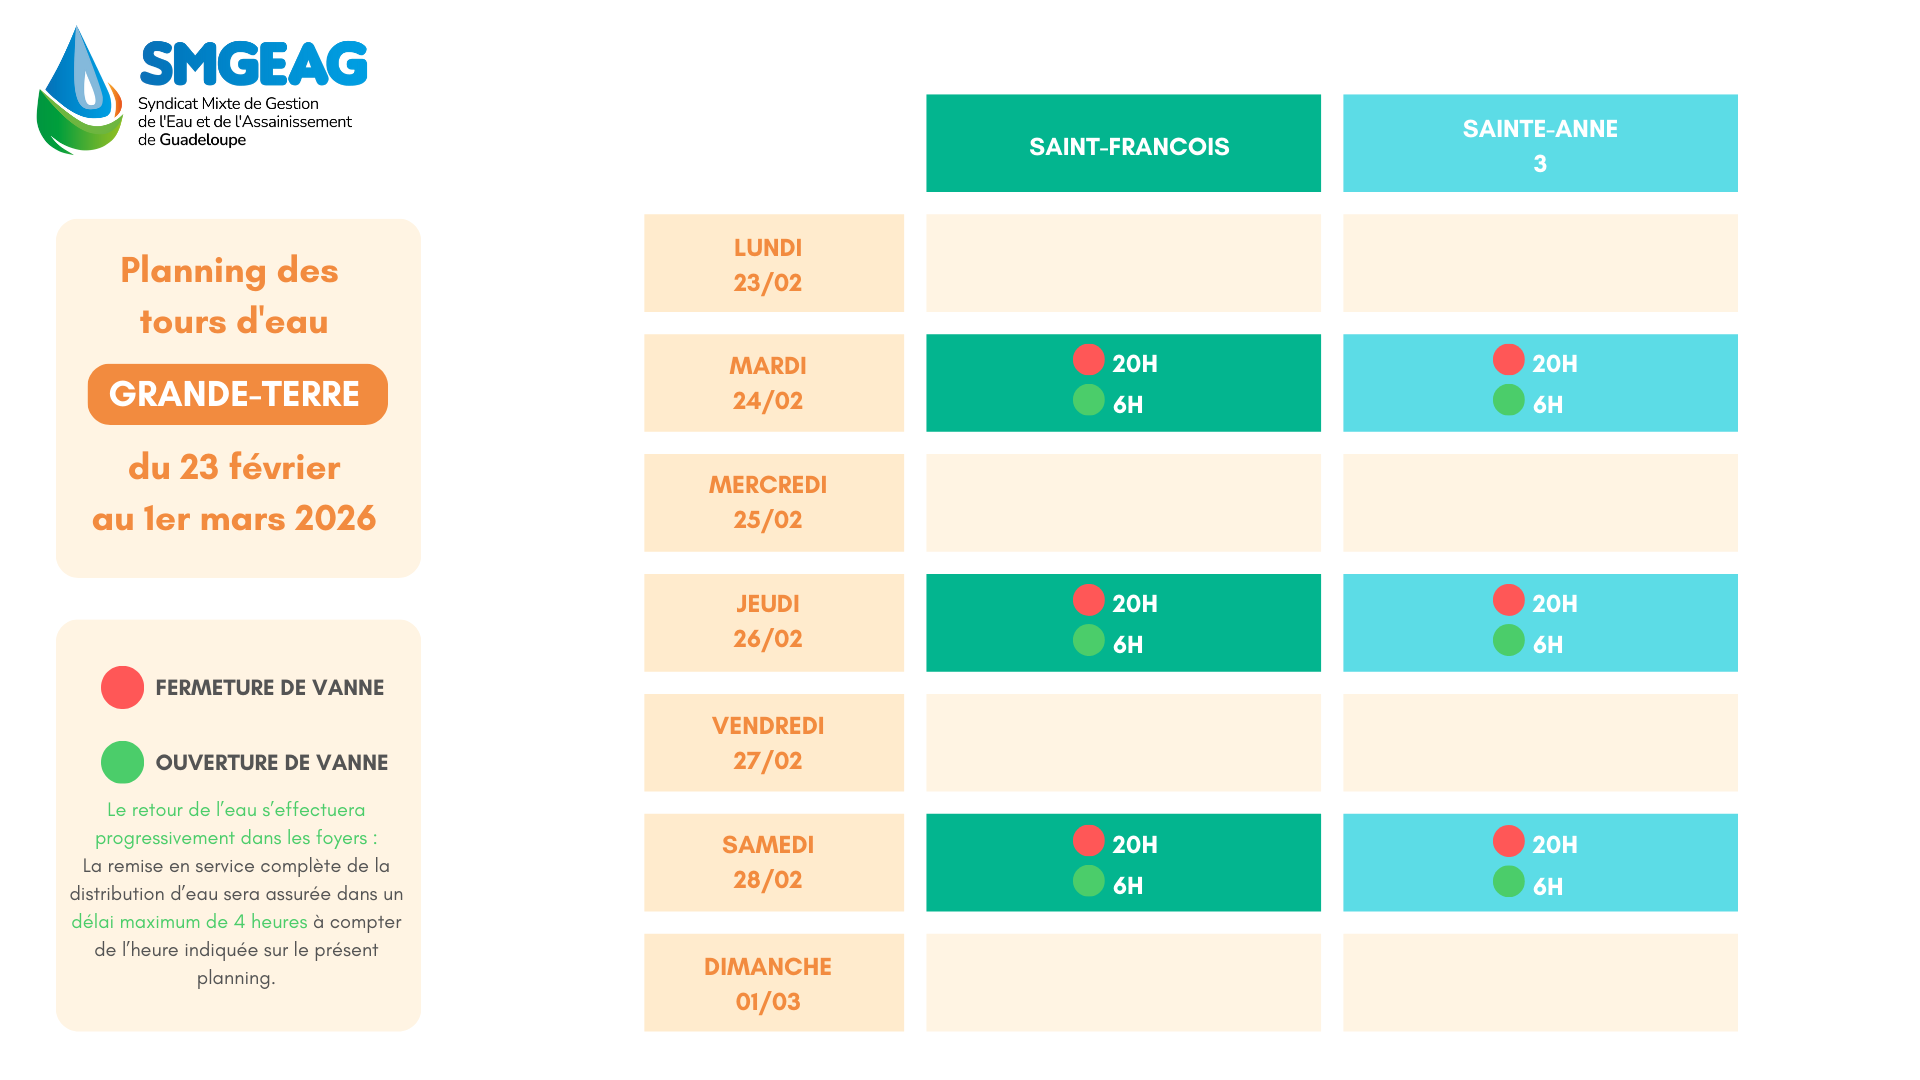The height and width of the screenshot is (1080, 1920).
Task: Click Tuesday's green opening dot for Sainte-Anne 3
Action: (x=1508, y=400)
